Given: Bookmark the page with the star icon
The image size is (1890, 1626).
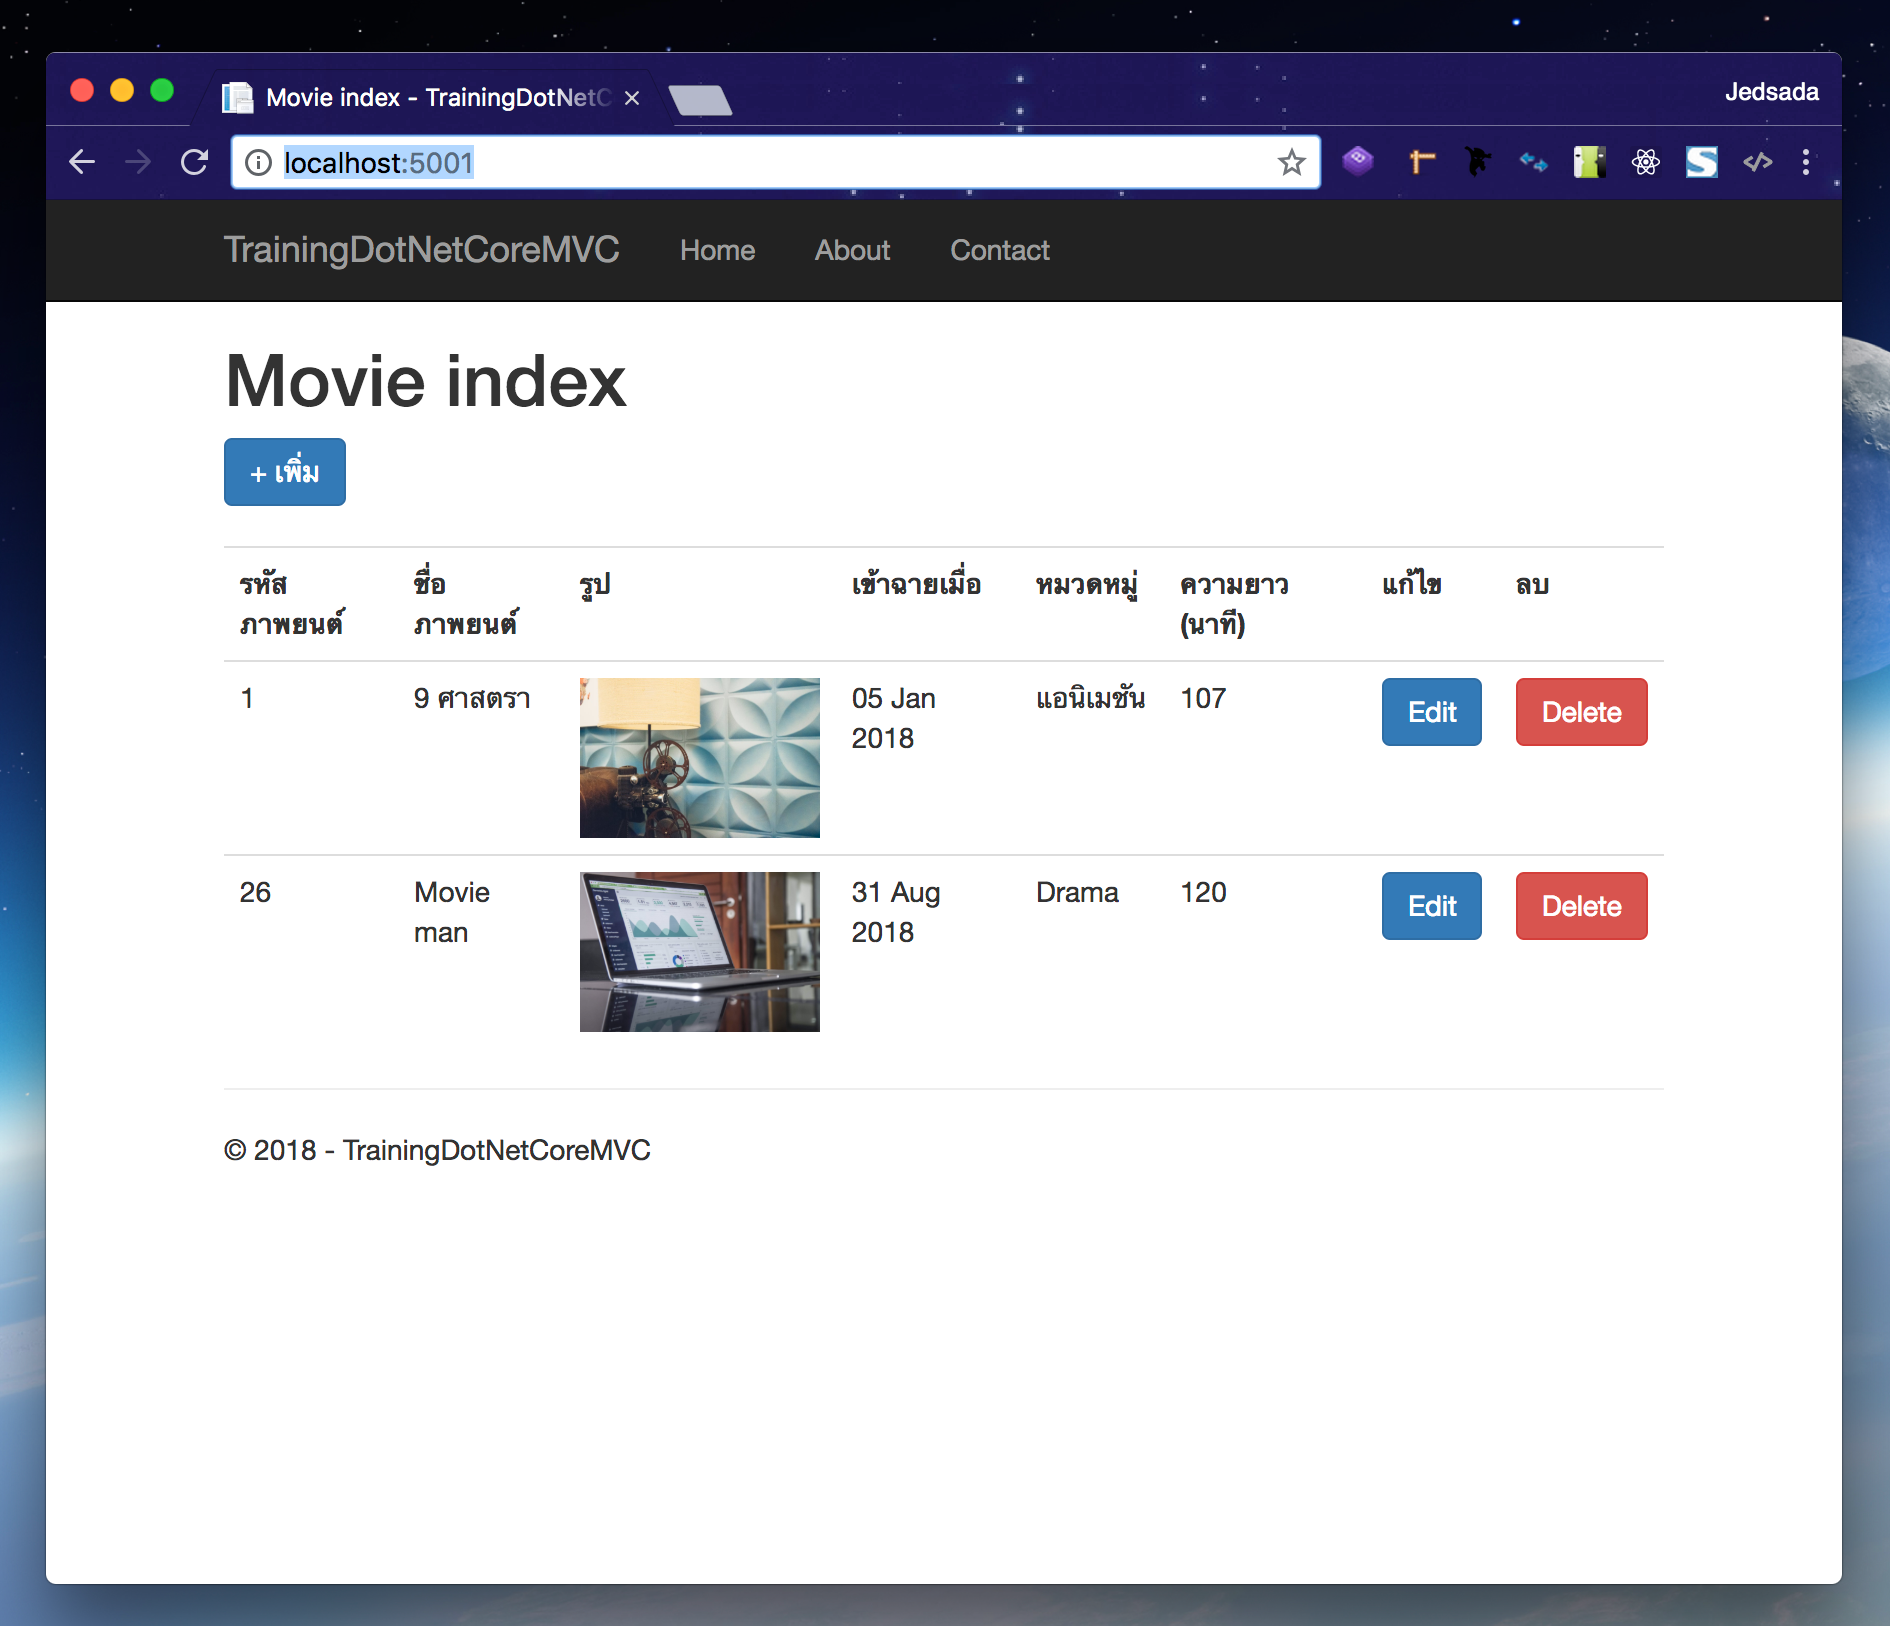Looking at the screenshot, I should point(1293,162).
